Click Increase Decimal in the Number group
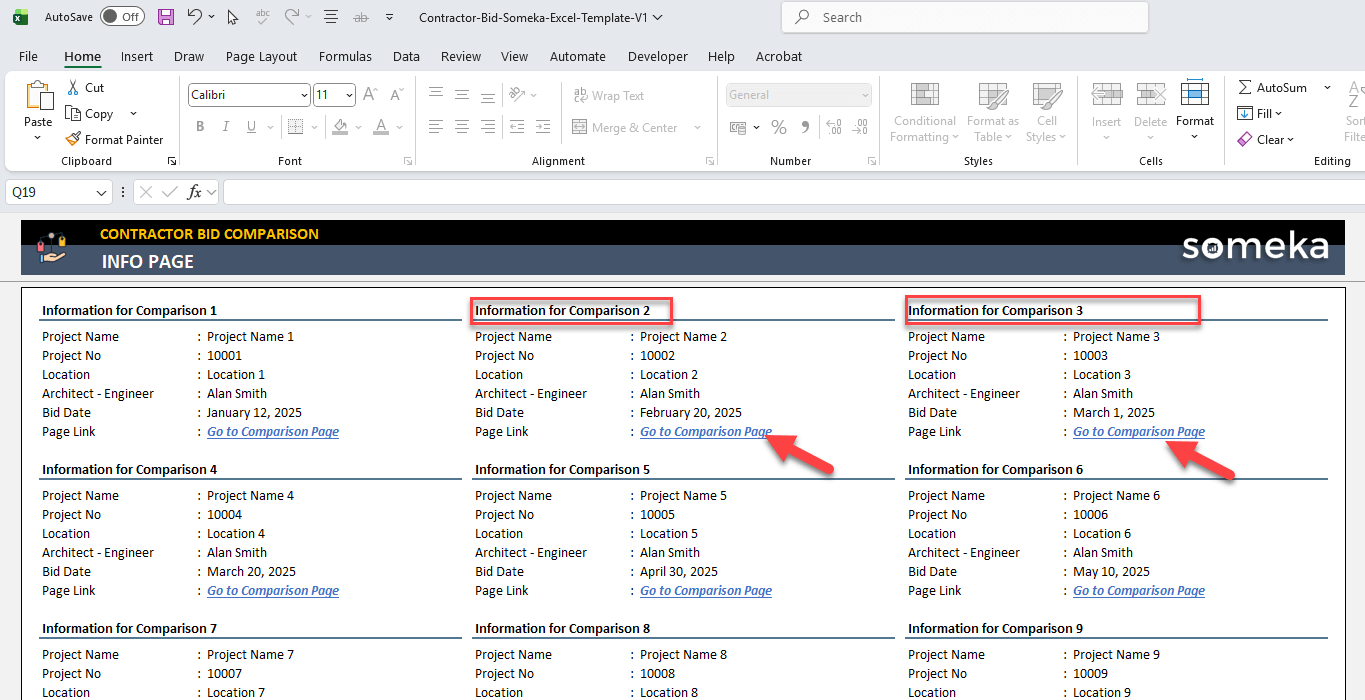1365x700 pixels. click(834, 128)
